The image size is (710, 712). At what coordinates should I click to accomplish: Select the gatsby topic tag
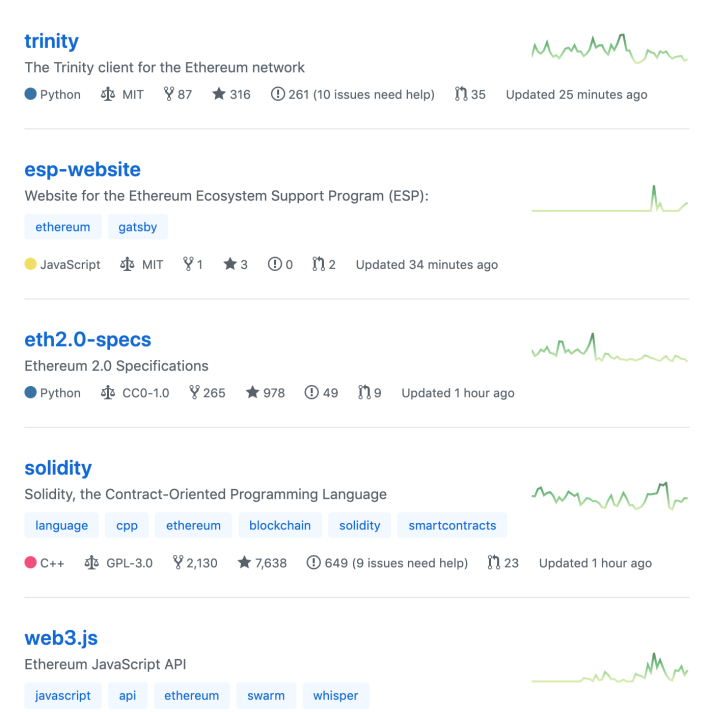pyautogui.click(x=138, y=227)
